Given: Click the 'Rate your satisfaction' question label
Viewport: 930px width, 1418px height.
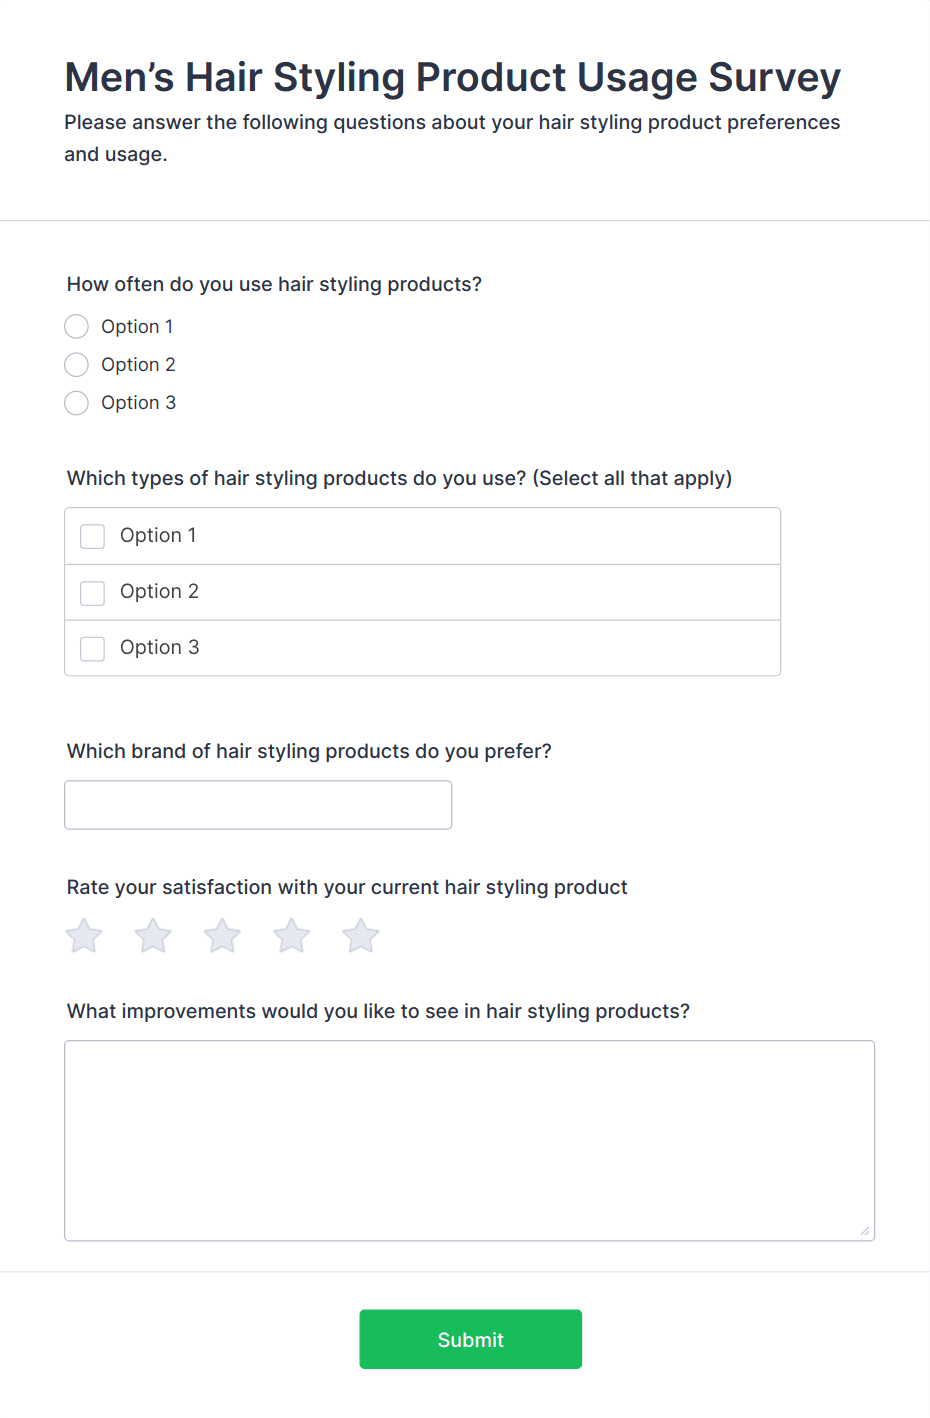Looking at the screenshot, I should [x=347, y=887].
